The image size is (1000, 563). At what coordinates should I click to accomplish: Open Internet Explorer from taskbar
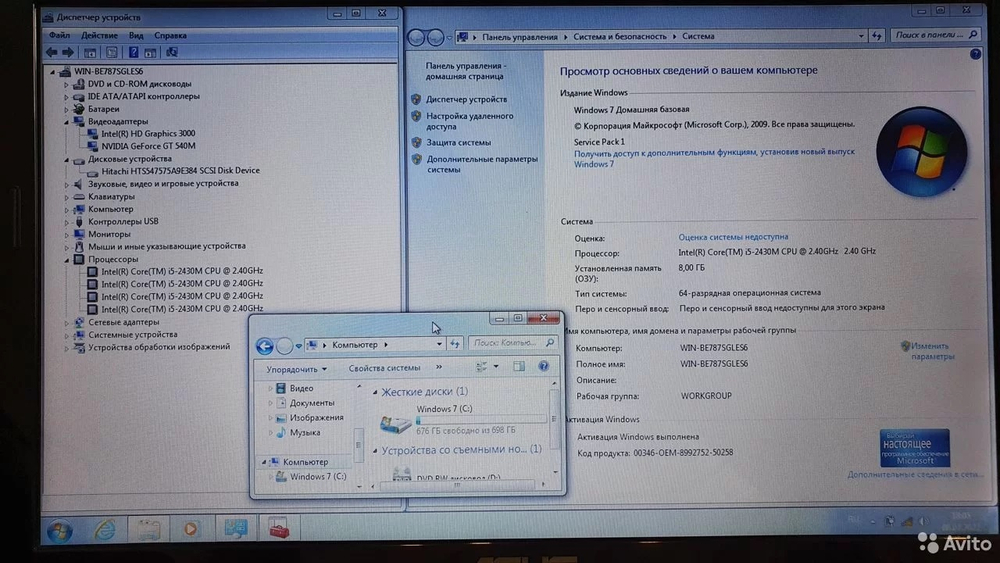(105, 529)
